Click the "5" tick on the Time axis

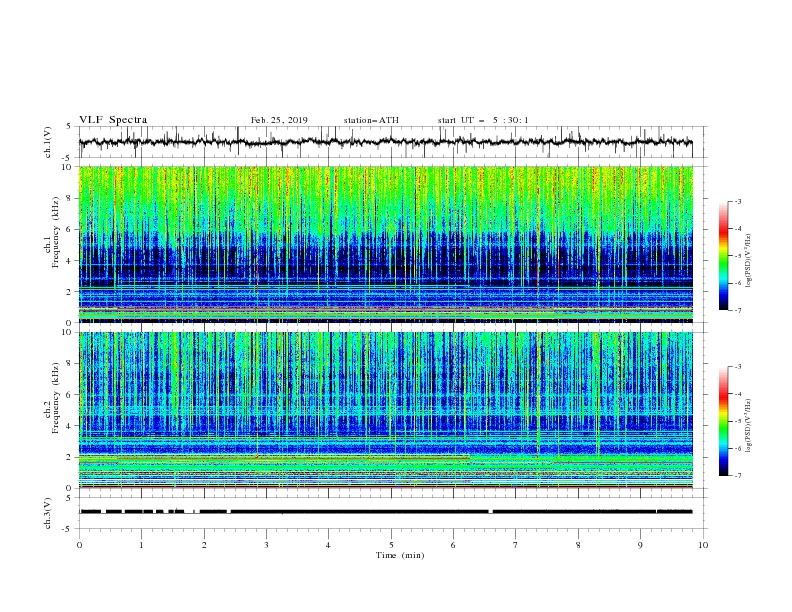click(391, 545)
